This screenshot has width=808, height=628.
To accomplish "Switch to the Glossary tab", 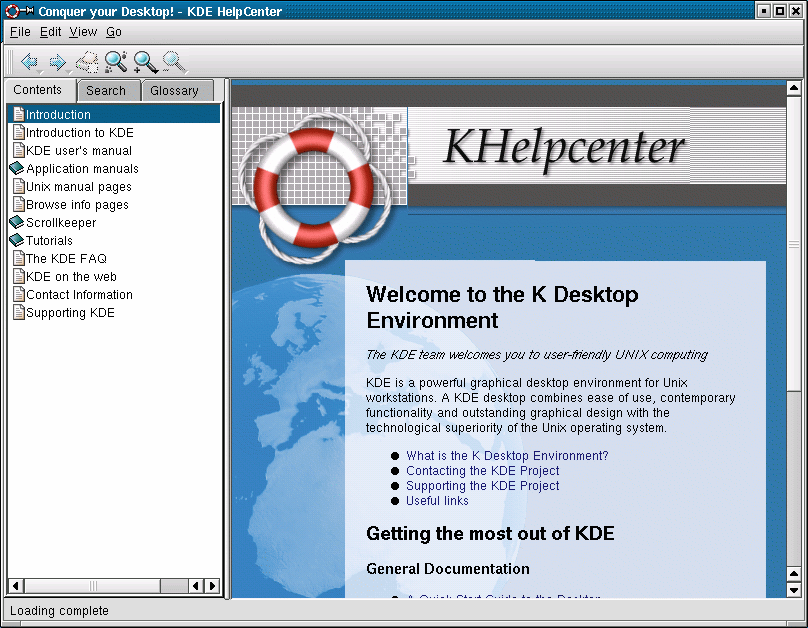I will 175,91.
